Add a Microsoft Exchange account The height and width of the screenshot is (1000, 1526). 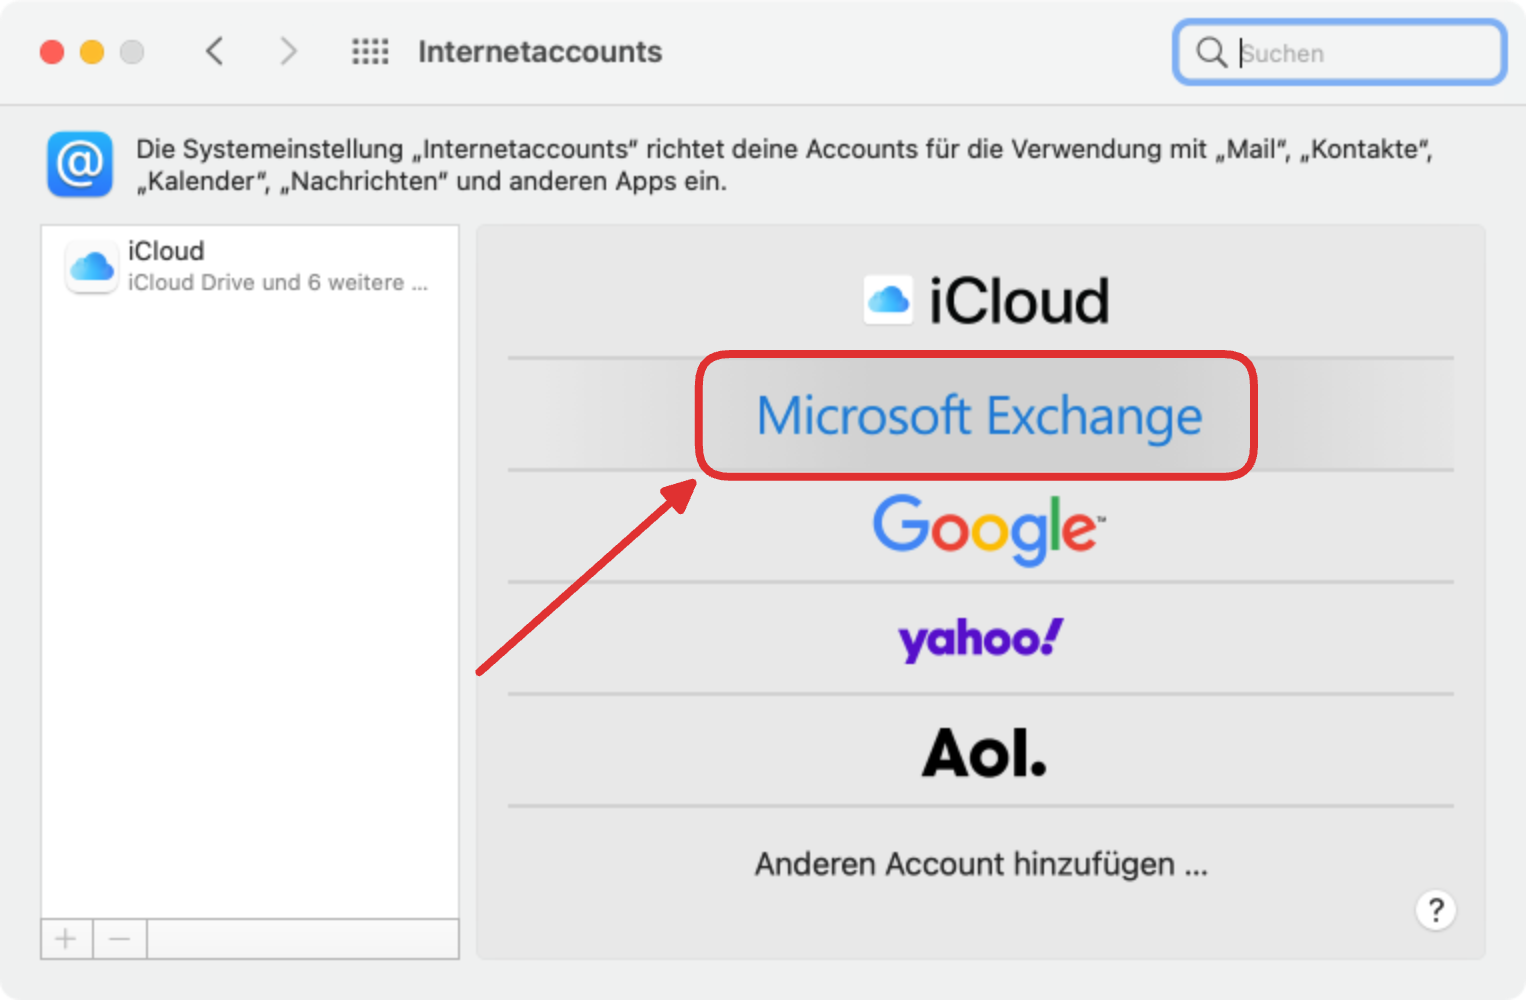coord(978,415)
